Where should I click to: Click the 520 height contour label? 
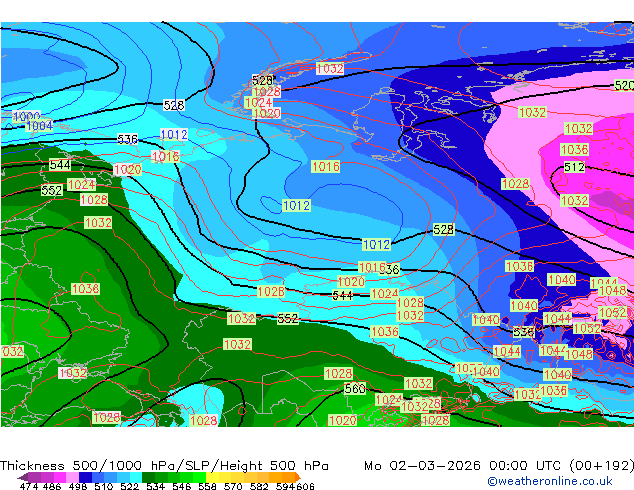[624, 85]
